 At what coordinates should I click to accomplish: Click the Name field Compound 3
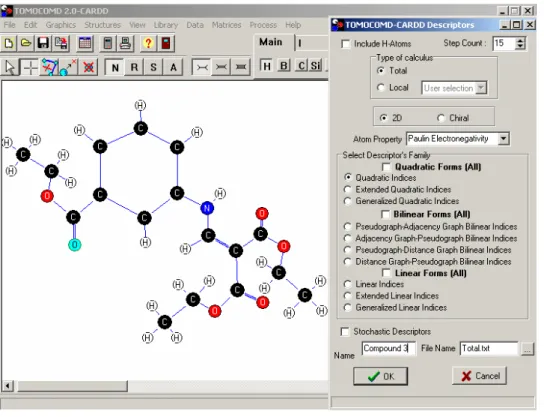[x=389, y=348]
